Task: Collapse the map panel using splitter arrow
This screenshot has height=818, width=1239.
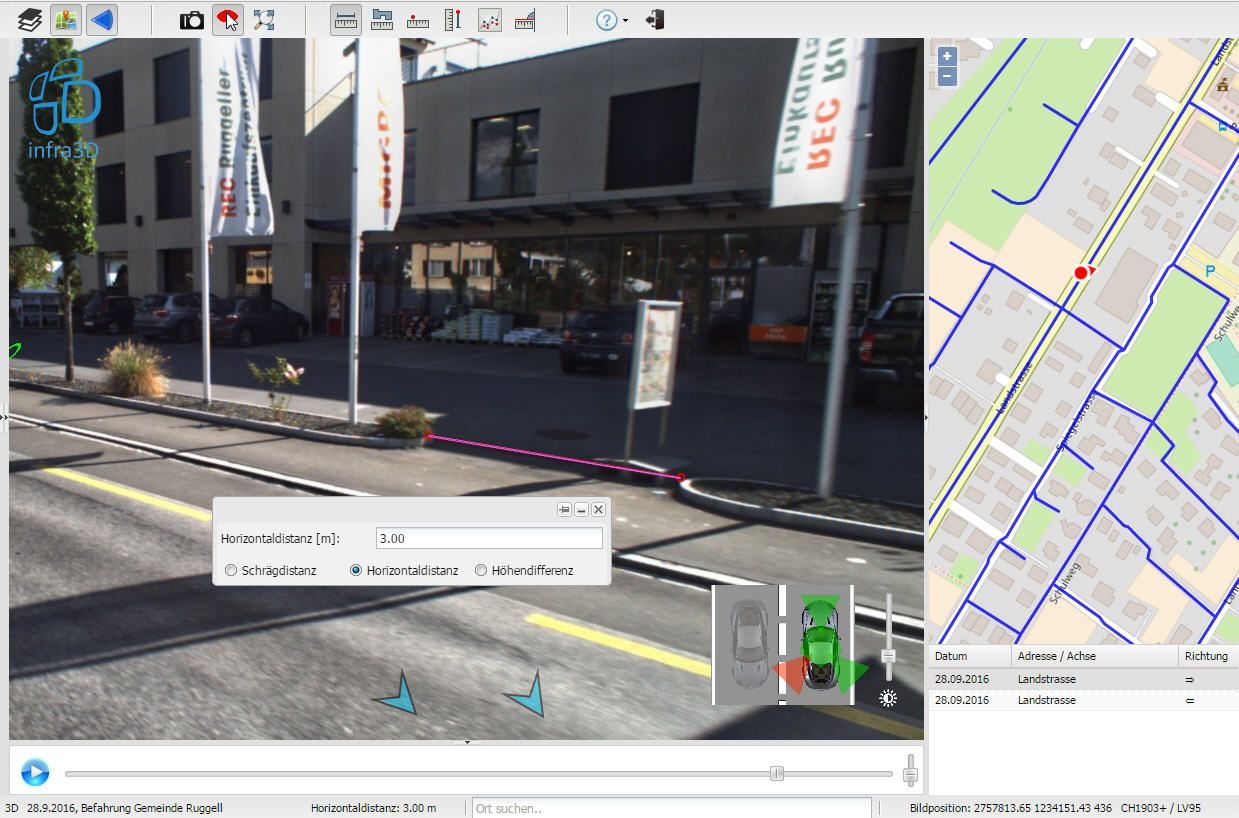Action: [x=926, y=417]
